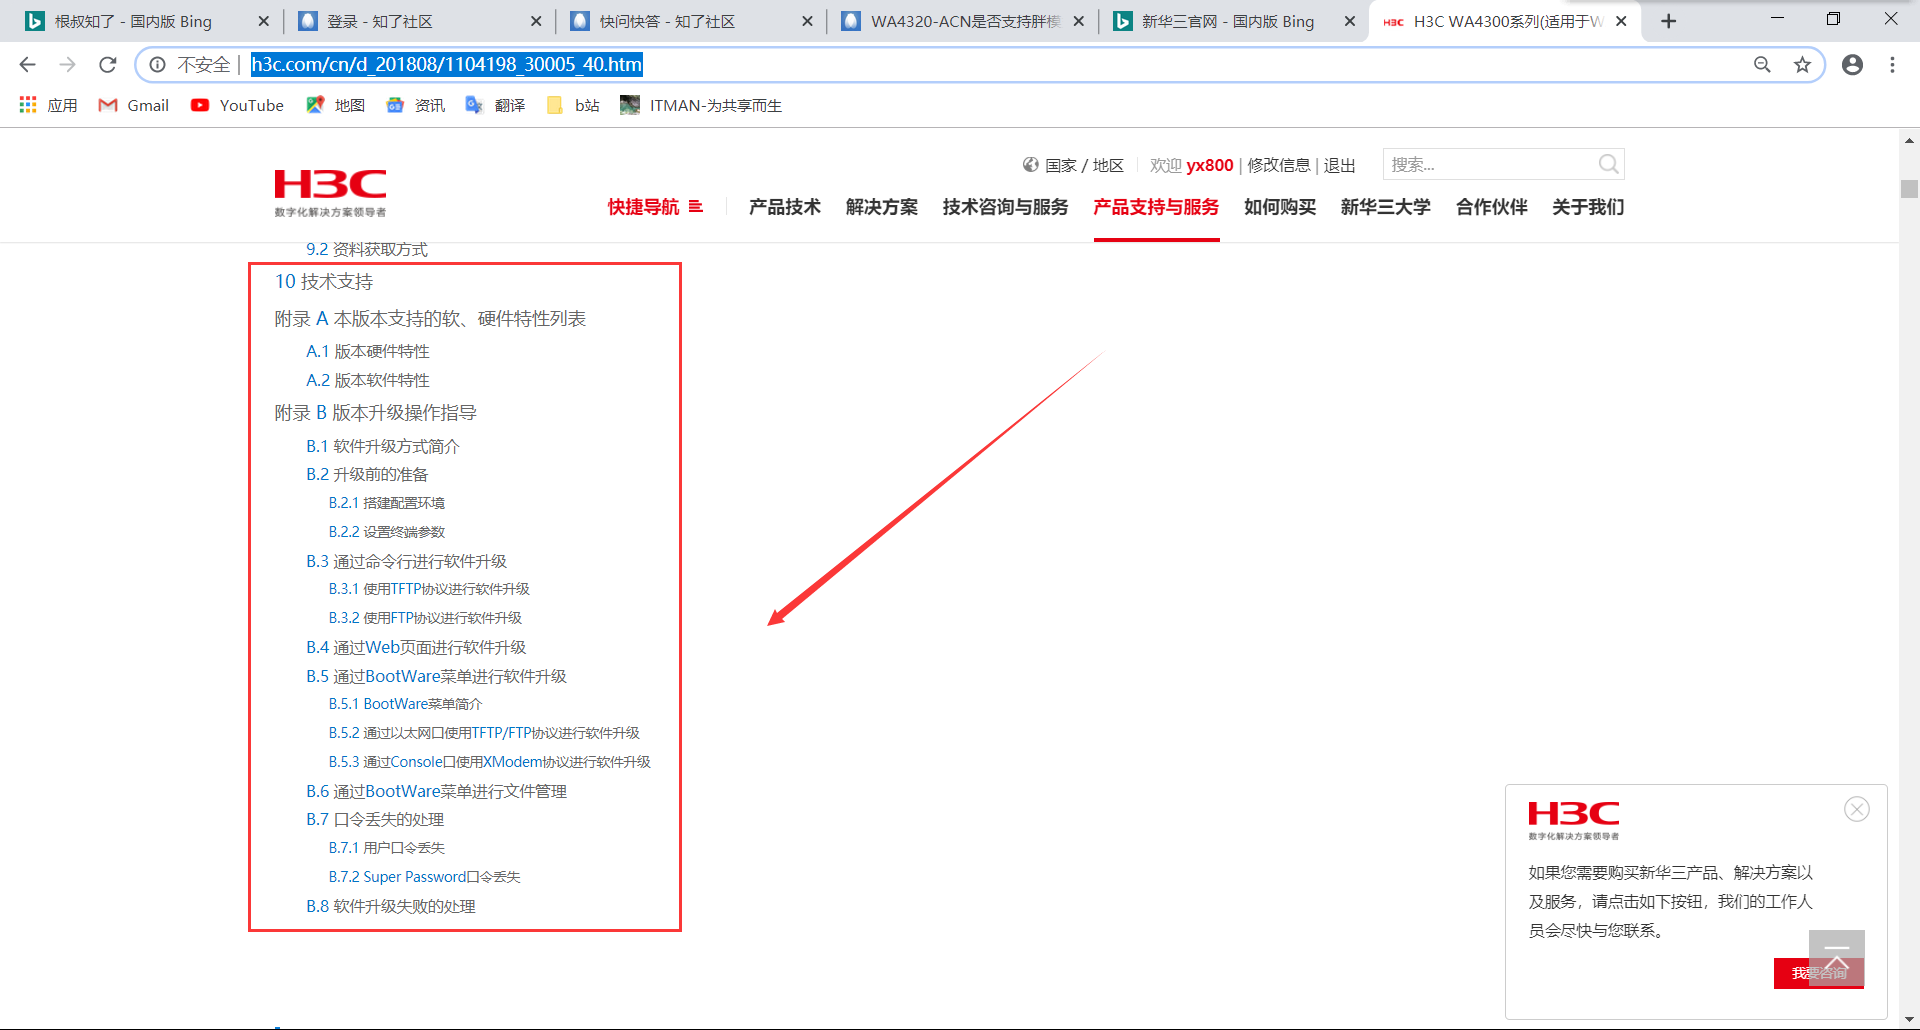This screenshot has height=1030, width=1920.
Task: Open the 合作伙伴 menu
Action: (1492, 207)
